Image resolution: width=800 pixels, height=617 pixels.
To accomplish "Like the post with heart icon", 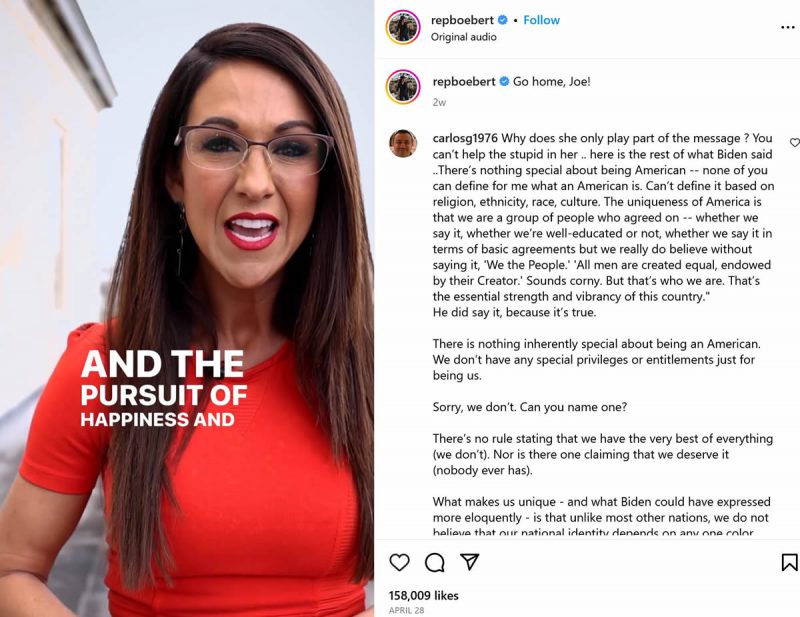I will click(x=399, y=562).
